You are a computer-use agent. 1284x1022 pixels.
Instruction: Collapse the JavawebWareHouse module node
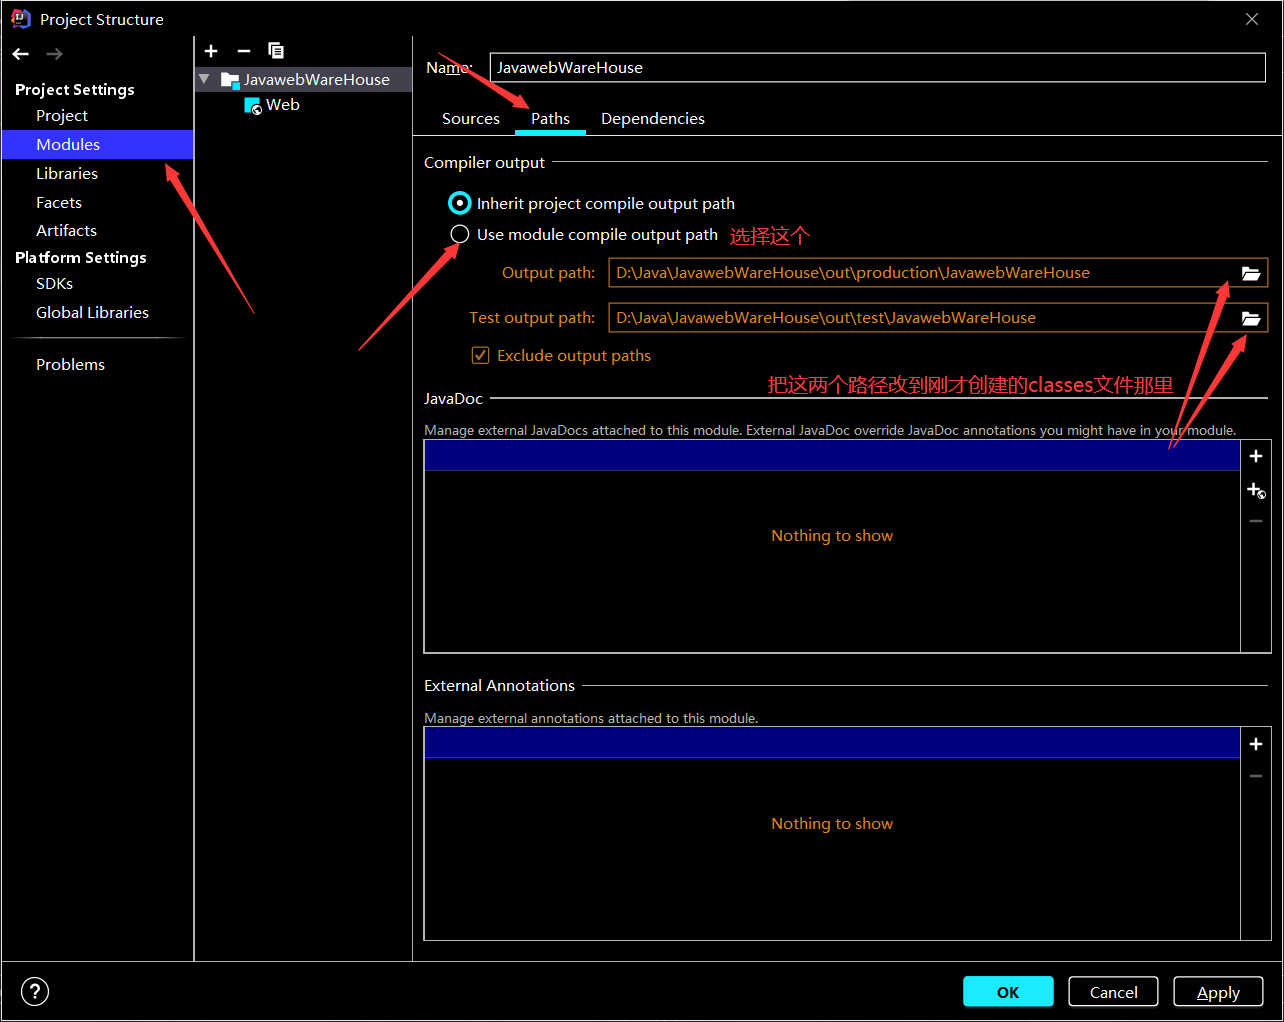(x=204, y=79)
